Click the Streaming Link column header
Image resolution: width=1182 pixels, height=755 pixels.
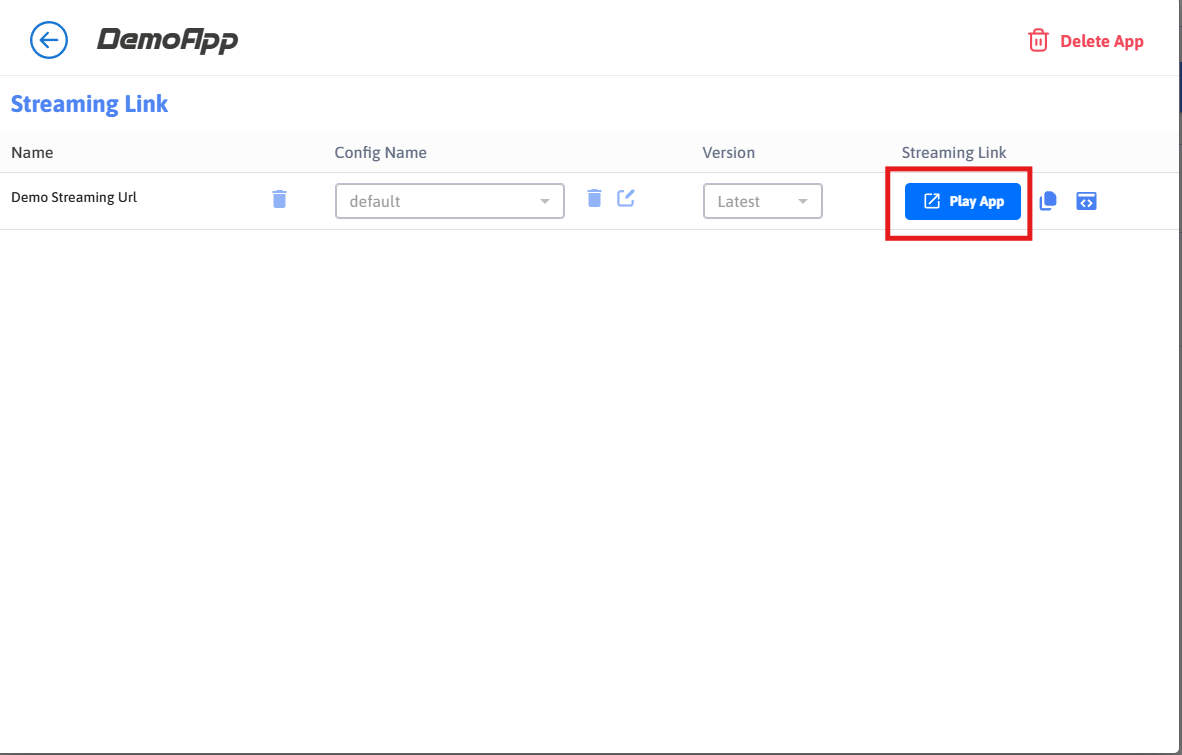[954, 153]
